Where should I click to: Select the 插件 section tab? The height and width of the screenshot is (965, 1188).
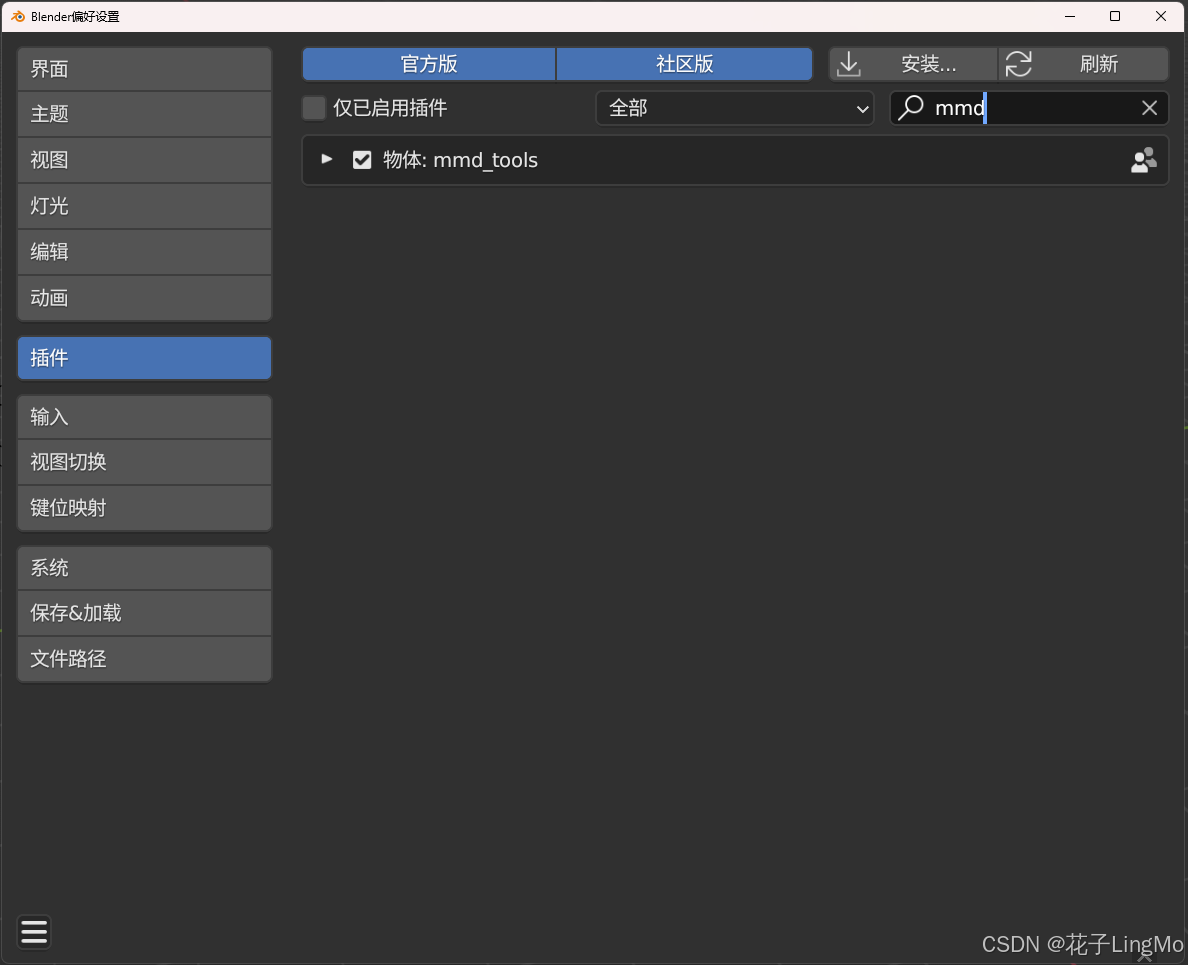pos(145,358)
